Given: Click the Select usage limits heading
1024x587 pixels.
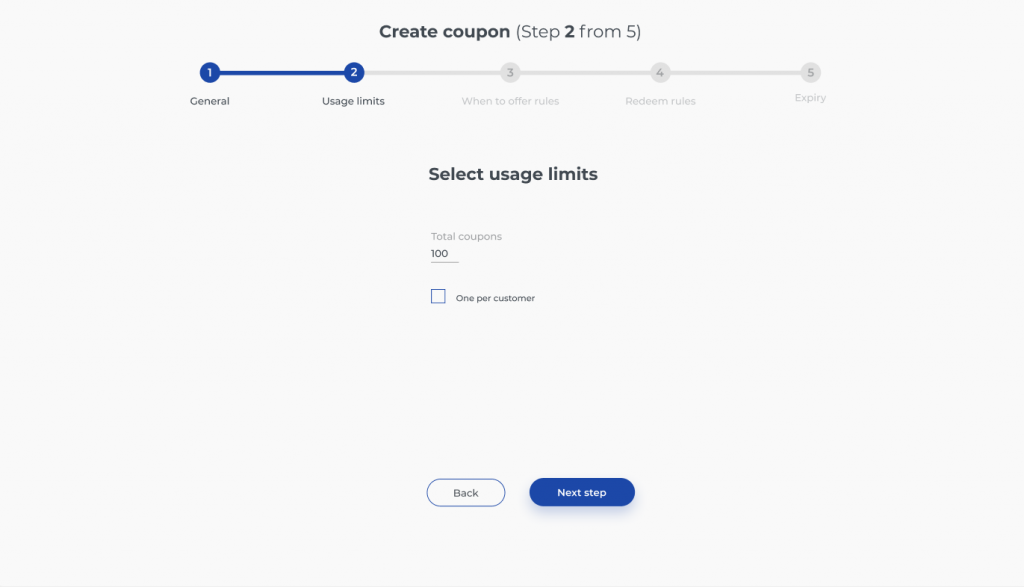Looking at the screenshot, I should pos(513,174).
